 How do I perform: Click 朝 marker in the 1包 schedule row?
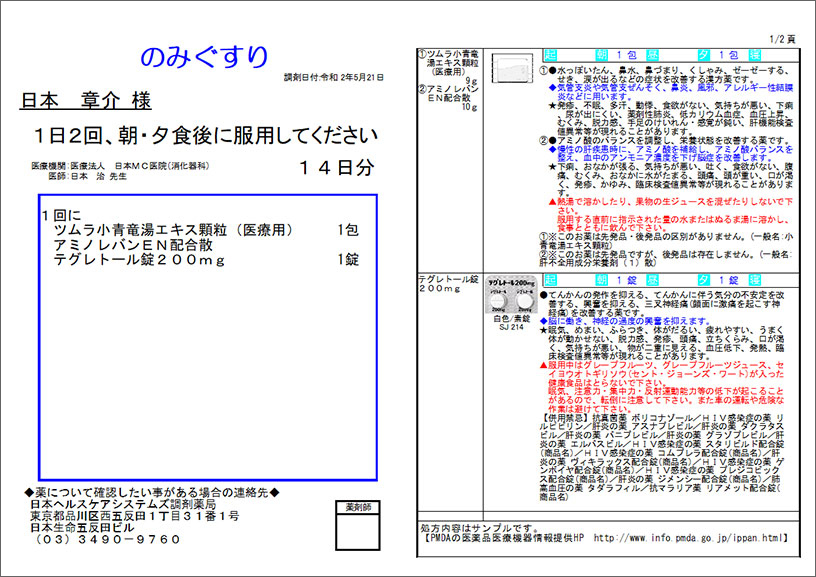coord(602,55)
